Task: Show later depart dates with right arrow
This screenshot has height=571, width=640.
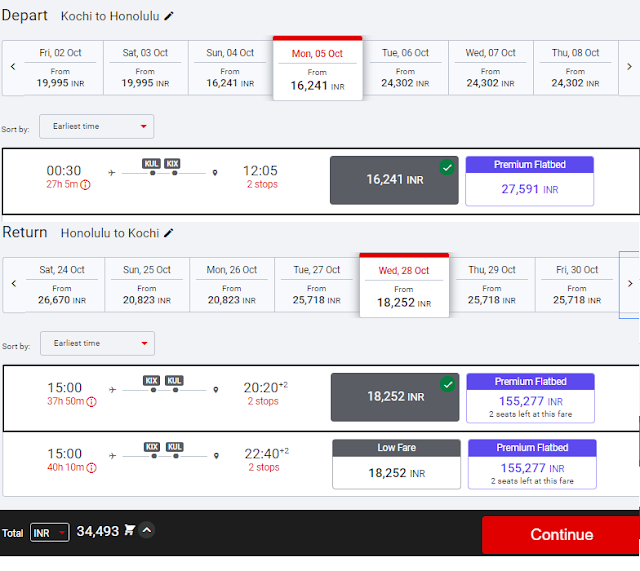Action: click(629, 67)
